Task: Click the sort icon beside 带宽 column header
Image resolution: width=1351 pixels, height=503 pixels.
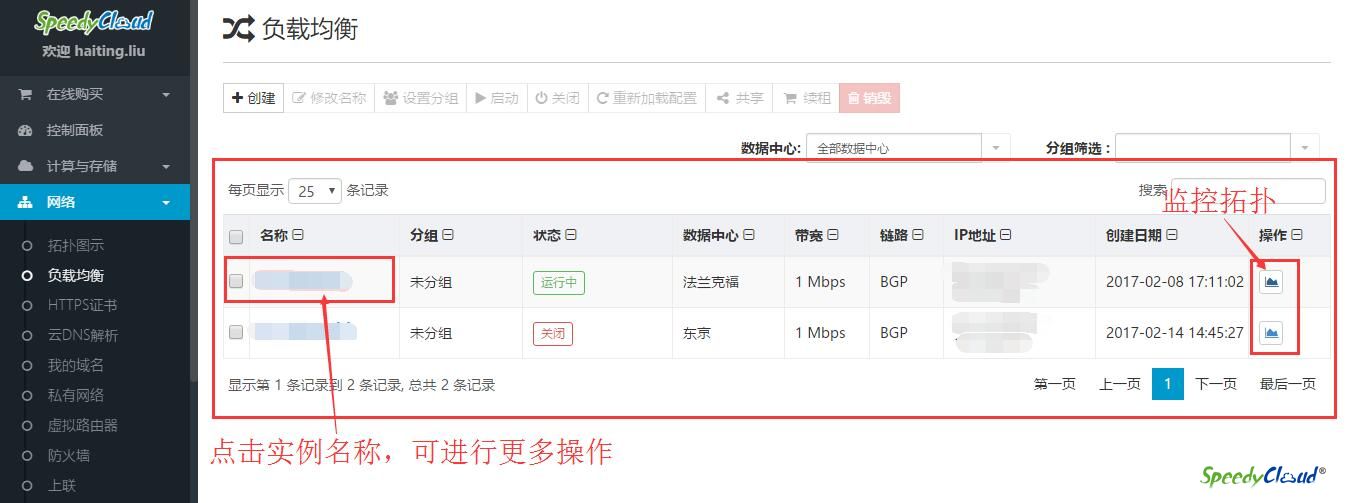Action: (832, 235)
